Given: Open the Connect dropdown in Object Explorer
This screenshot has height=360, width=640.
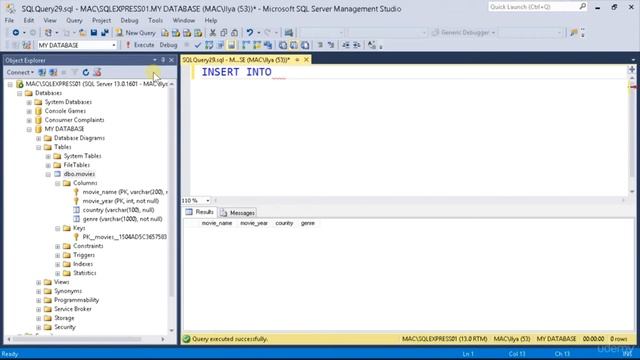Looking at the screenshot, I should tap(20, 72).
